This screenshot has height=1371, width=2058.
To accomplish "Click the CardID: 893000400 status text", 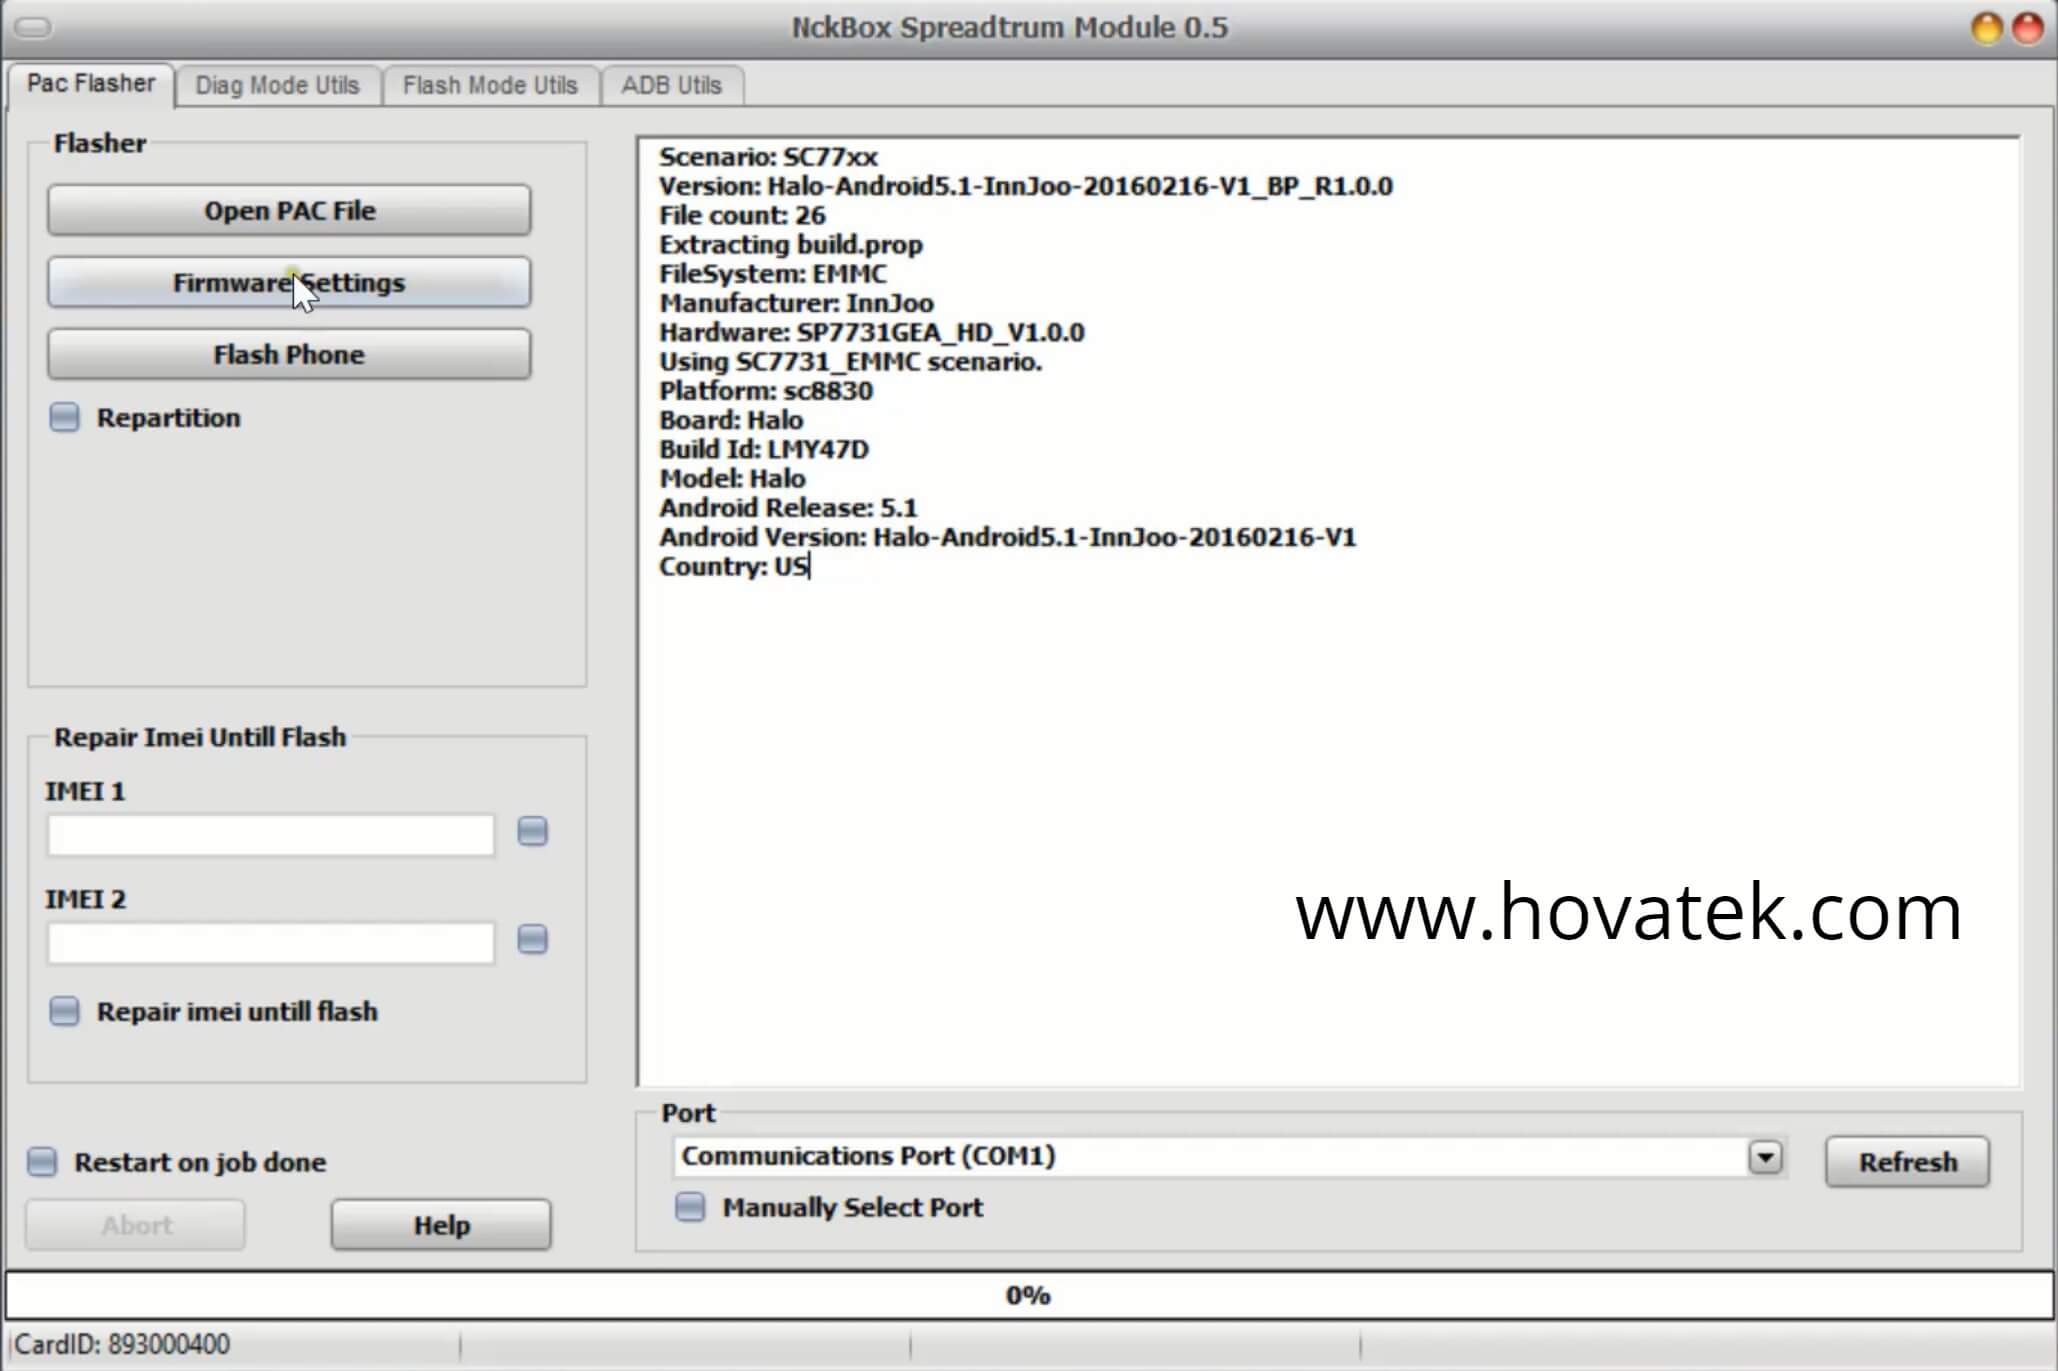I will (122, 1345).
